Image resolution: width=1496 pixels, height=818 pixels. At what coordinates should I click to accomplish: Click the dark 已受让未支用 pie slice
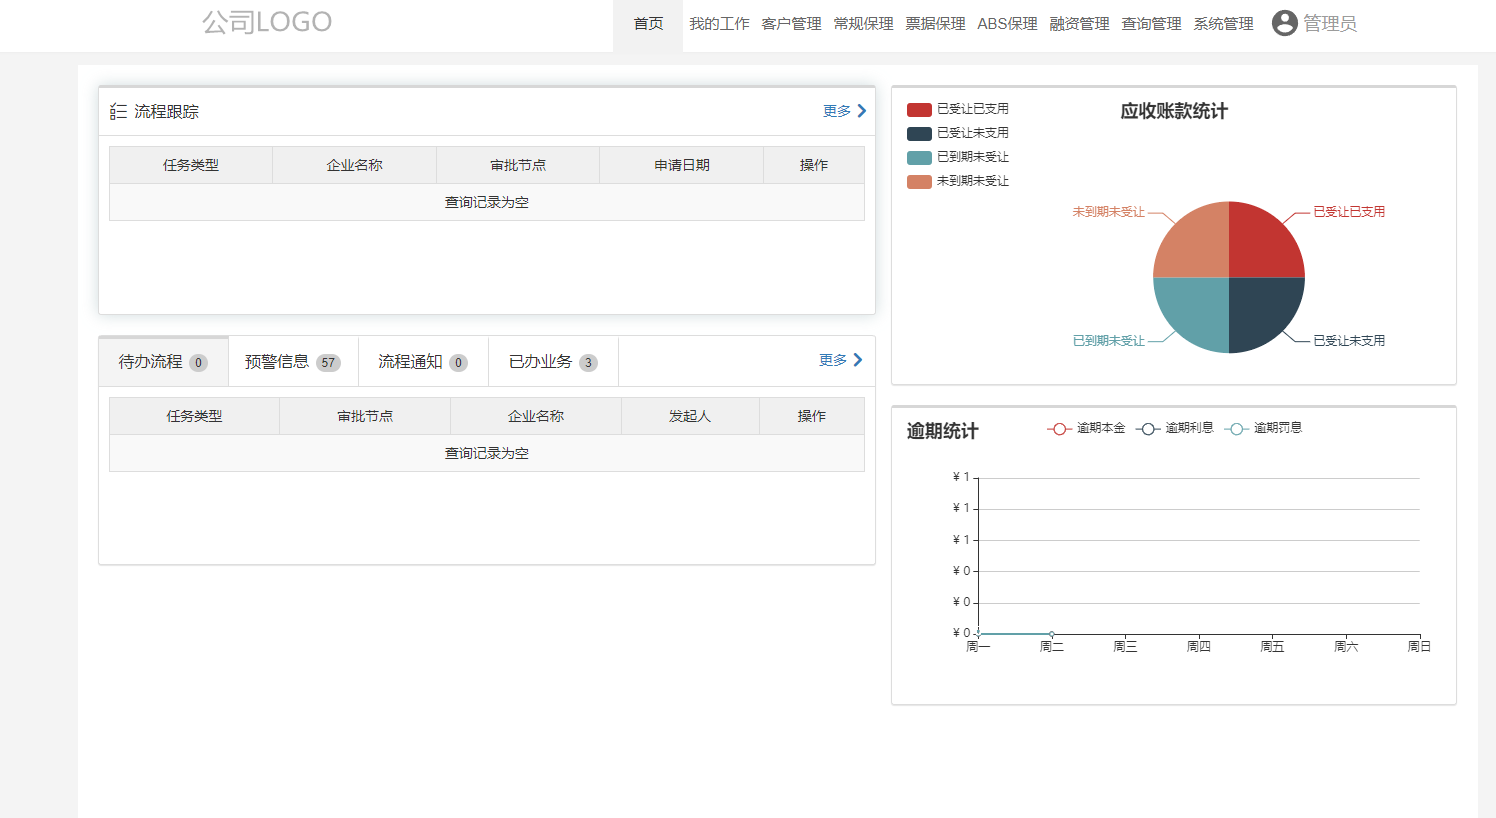click(1259, 308)
